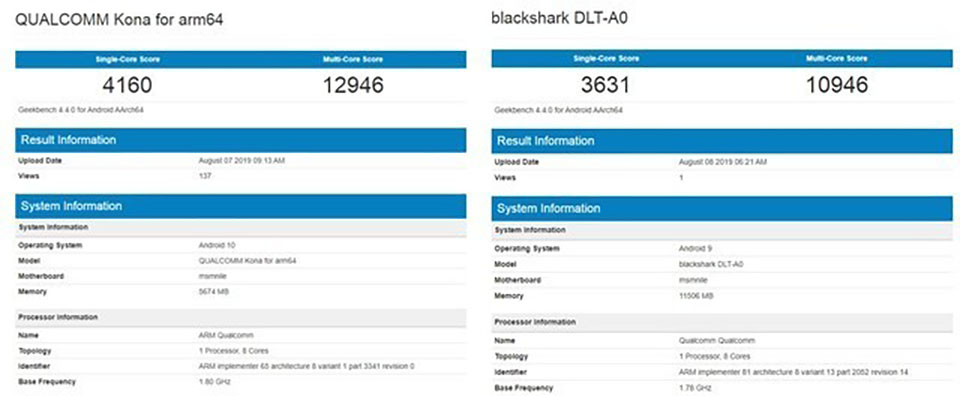This screenshot has height=396, width=960.
Task: Click the Kona Geekbench 4.4.0 version note
Action: [81, 110]
